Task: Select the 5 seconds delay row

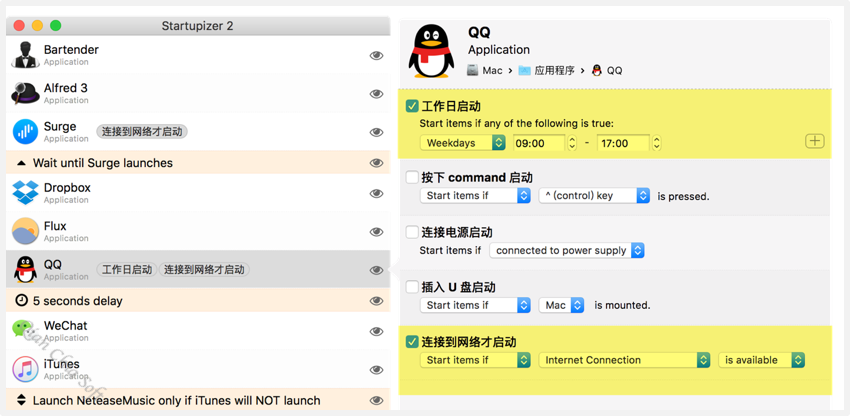Action: point(198,300)
